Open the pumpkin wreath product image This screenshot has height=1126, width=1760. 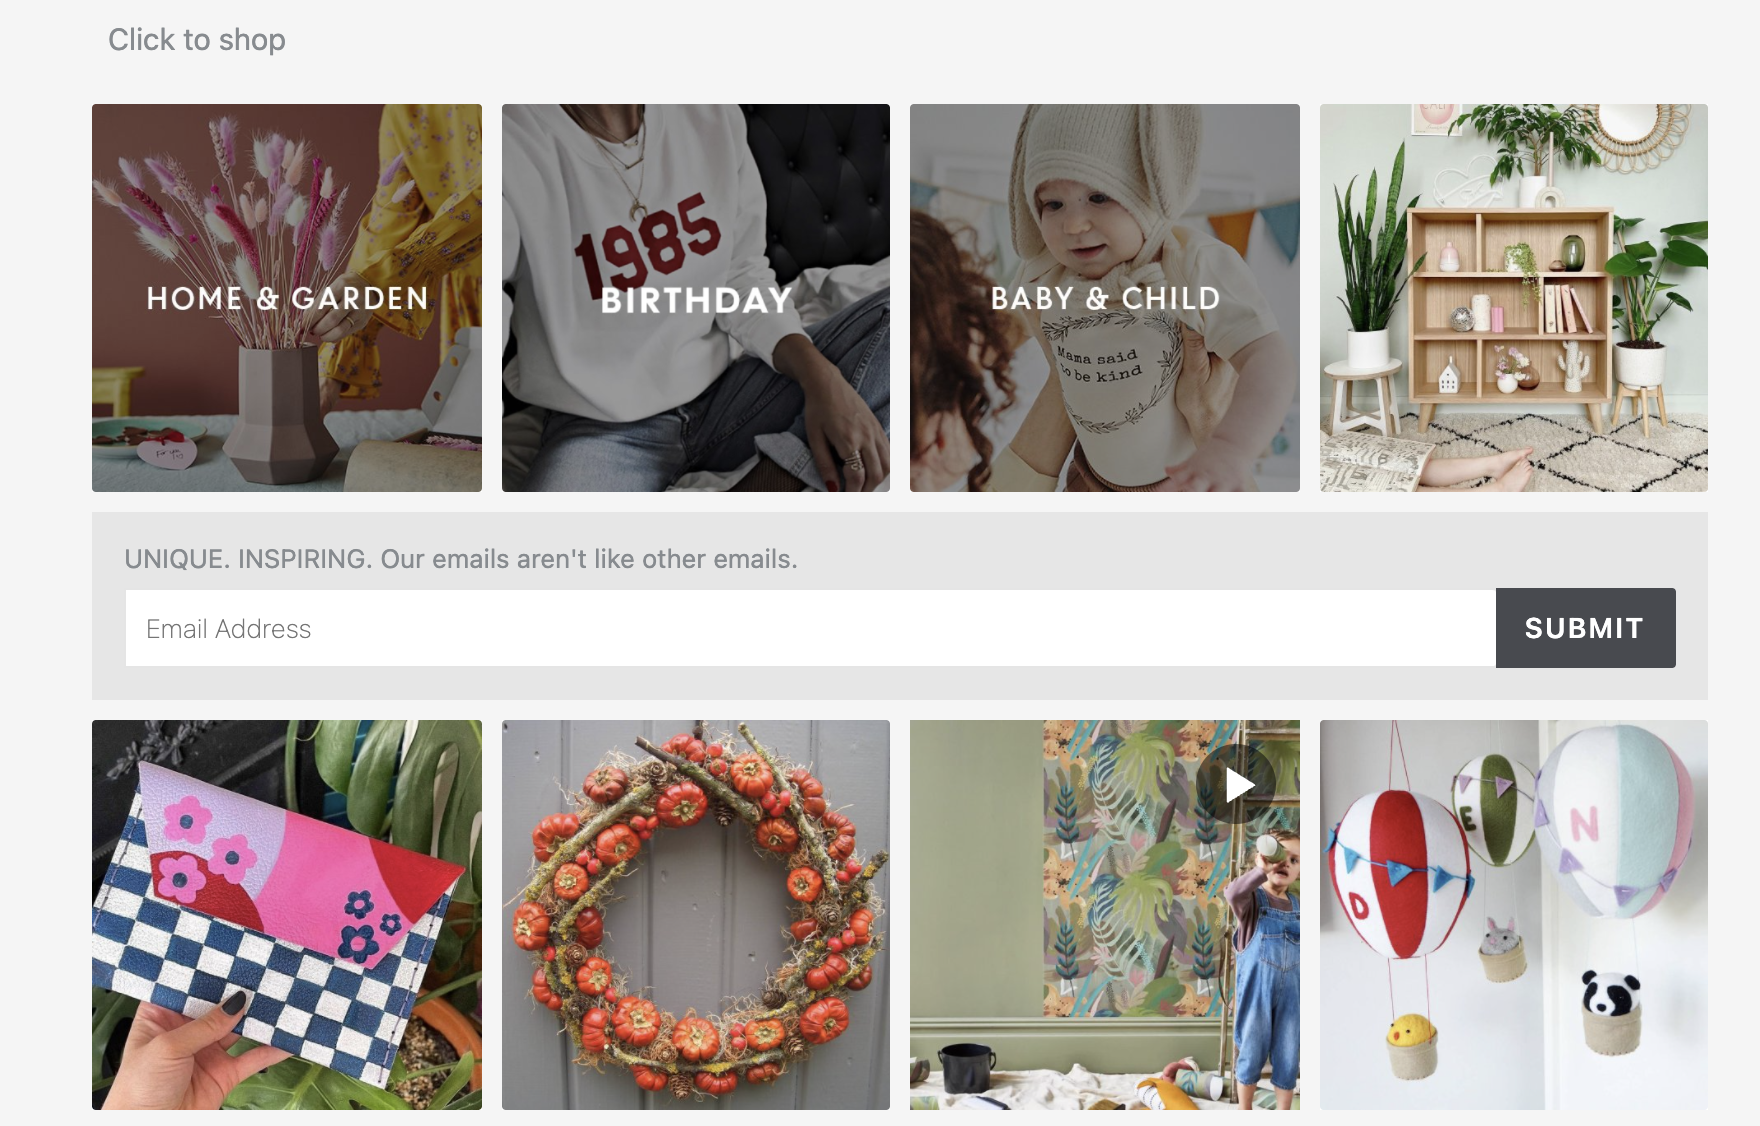click(x=696, y=915)
